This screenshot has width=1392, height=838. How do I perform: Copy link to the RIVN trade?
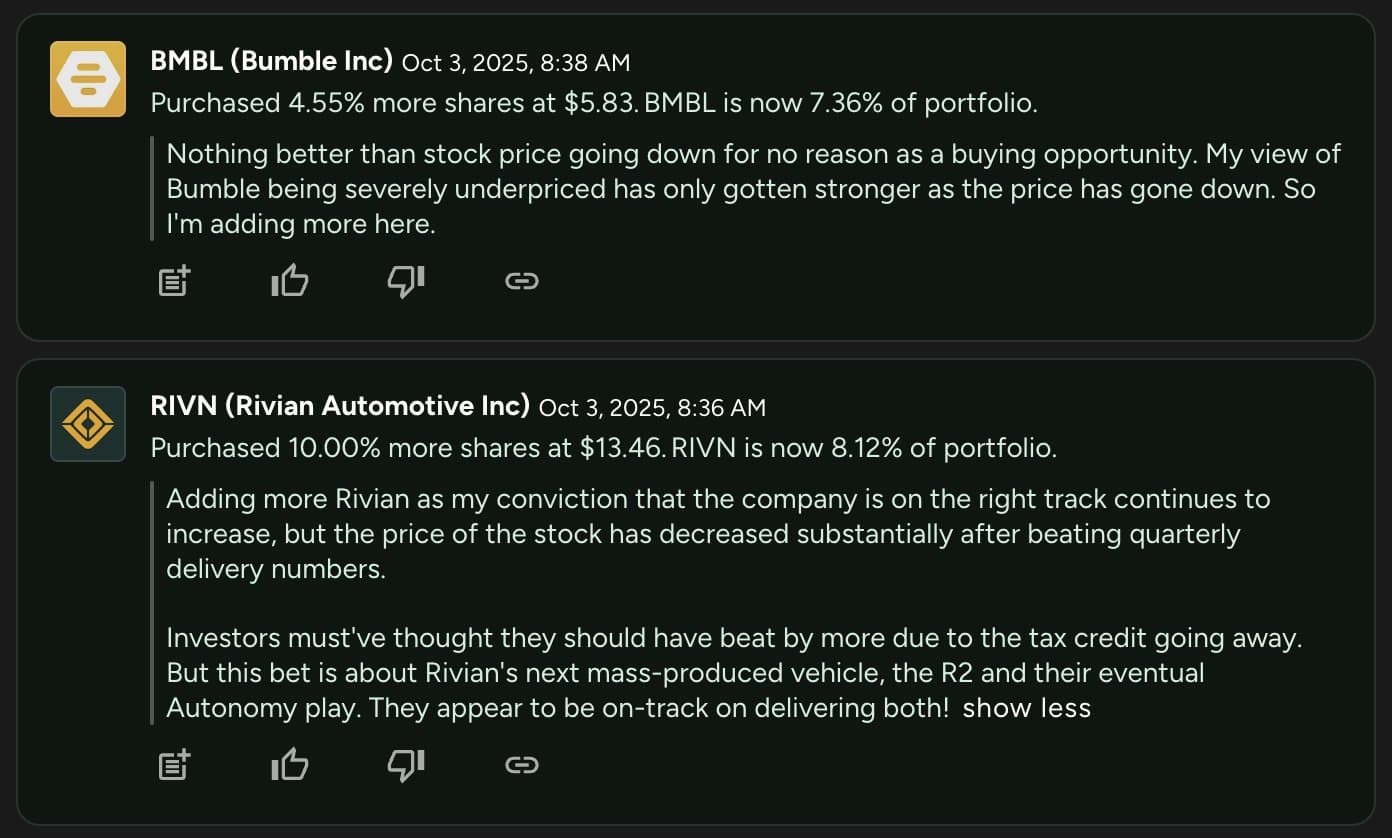pos(522,766)
